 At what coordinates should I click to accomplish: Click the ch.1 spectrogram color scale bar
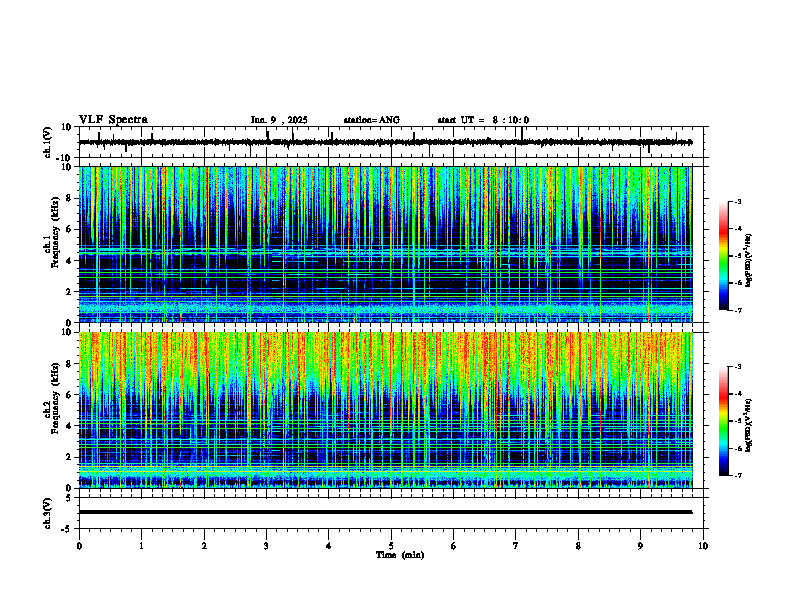pyautogui.click(x=724, y=256)
